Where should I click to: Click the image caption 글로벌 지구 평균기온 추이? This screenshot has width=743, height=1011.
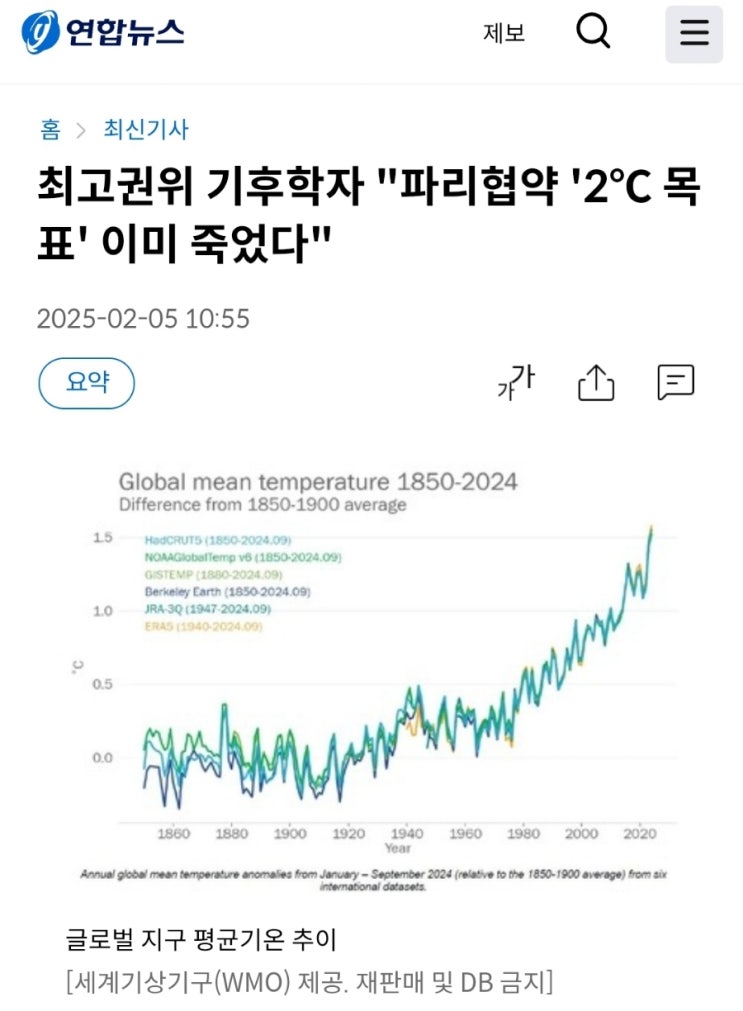(x=202, y=940)
